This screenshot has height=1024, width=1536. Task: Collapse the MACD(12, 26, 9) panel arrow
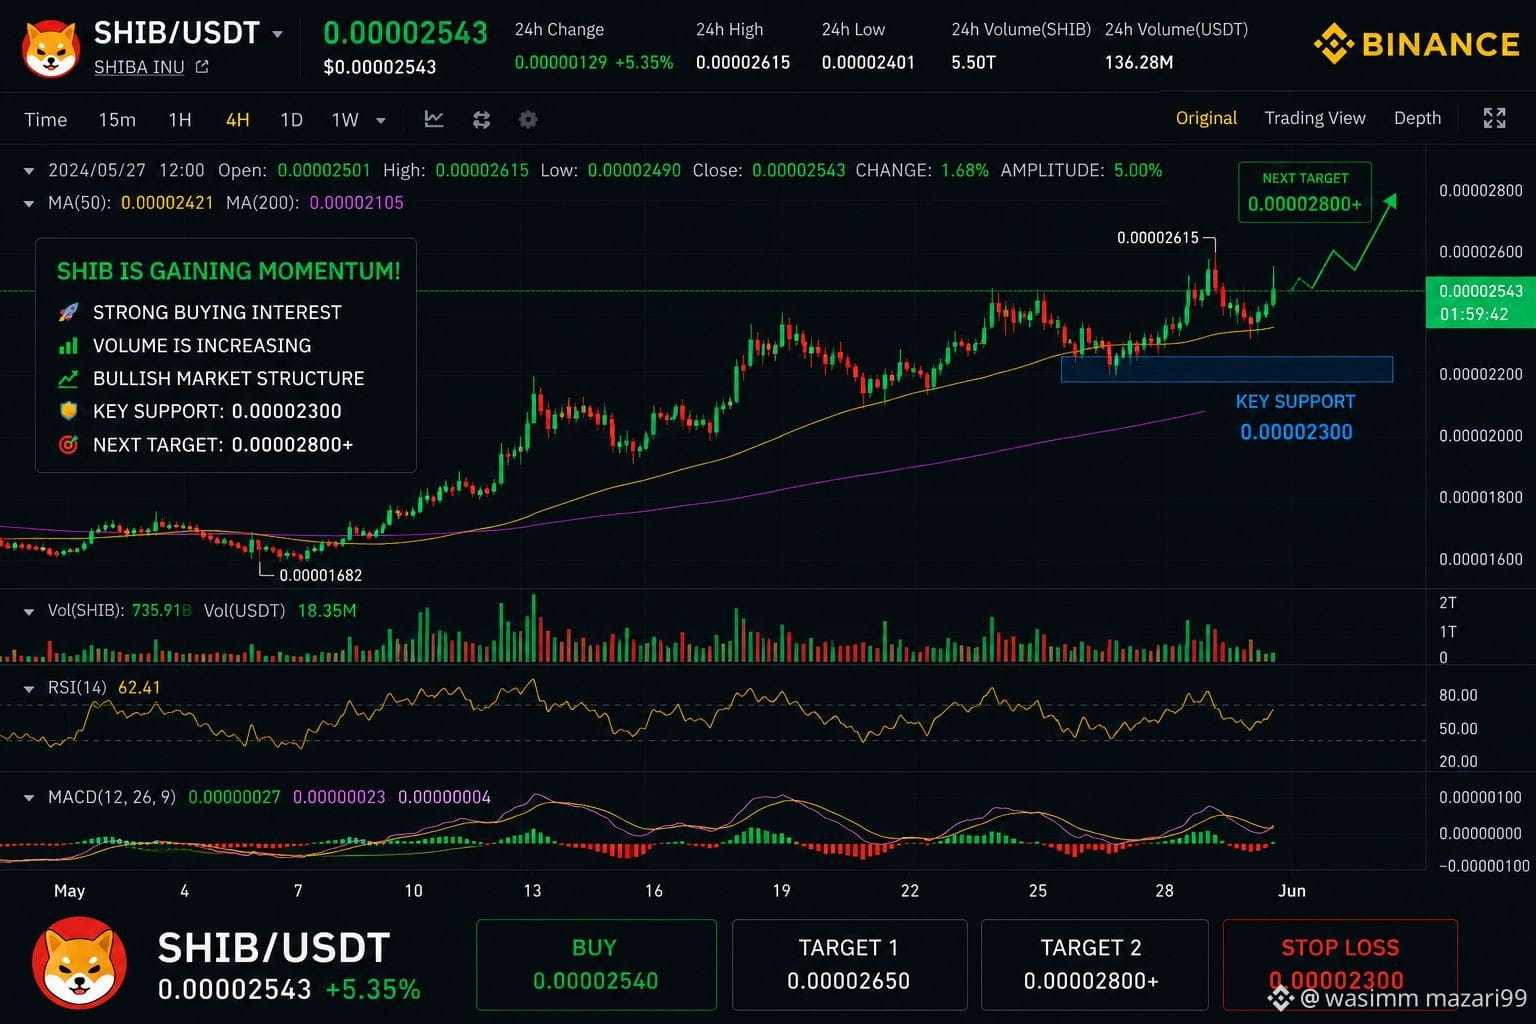point(29,798)
